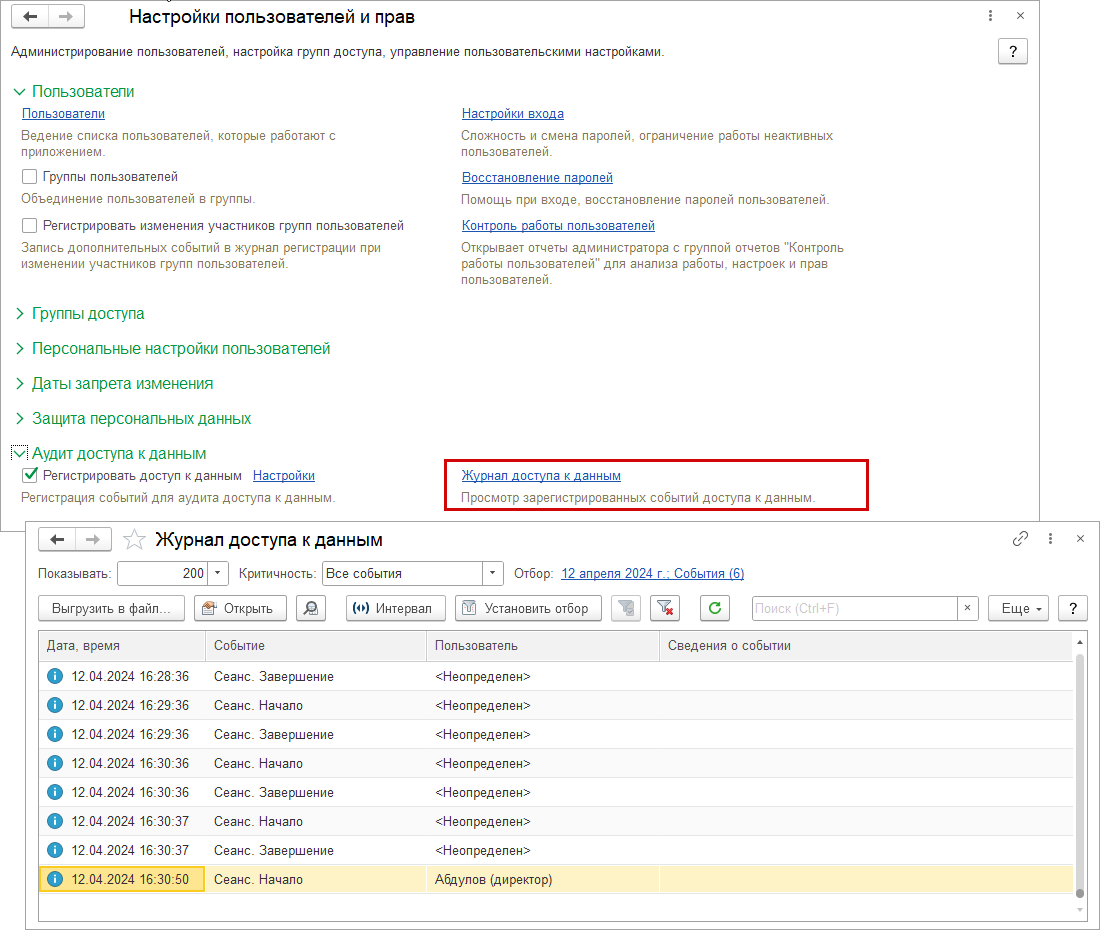Viewport: 1100px width, 930px height.
Task: Open the Критичность dropdown list
Action: (492, 574)
